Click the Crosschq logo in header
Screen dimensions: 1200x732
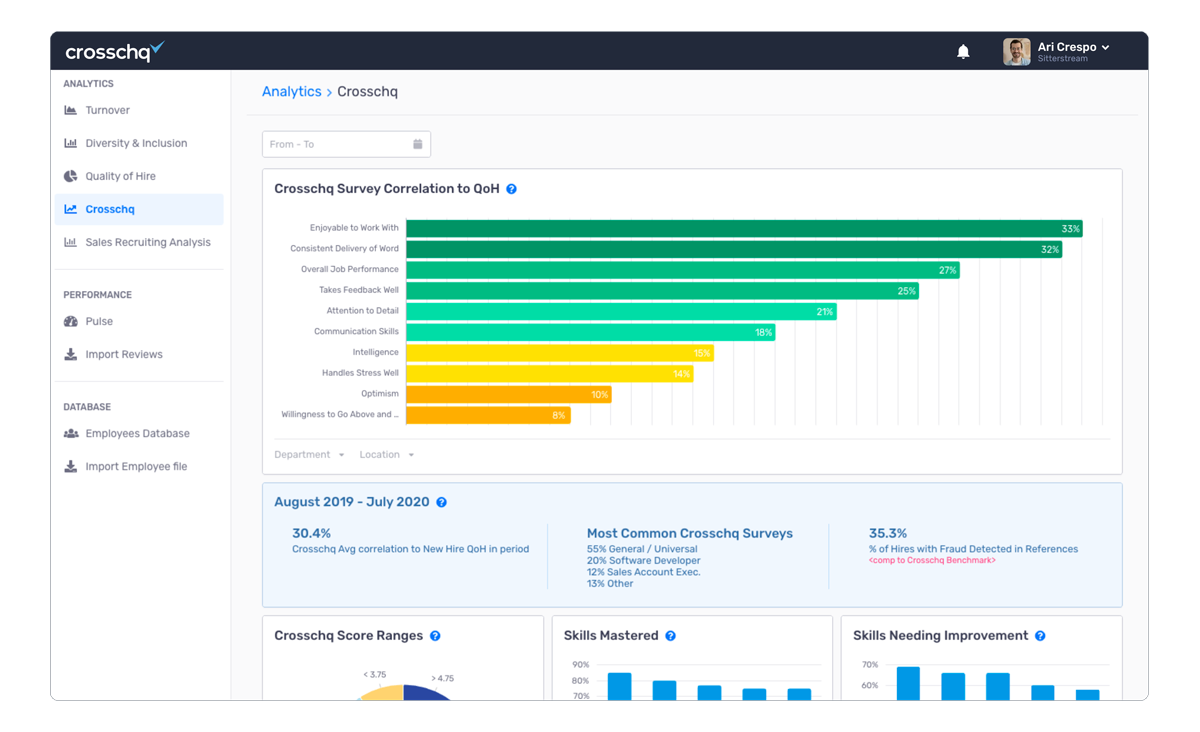coord(114,52)
